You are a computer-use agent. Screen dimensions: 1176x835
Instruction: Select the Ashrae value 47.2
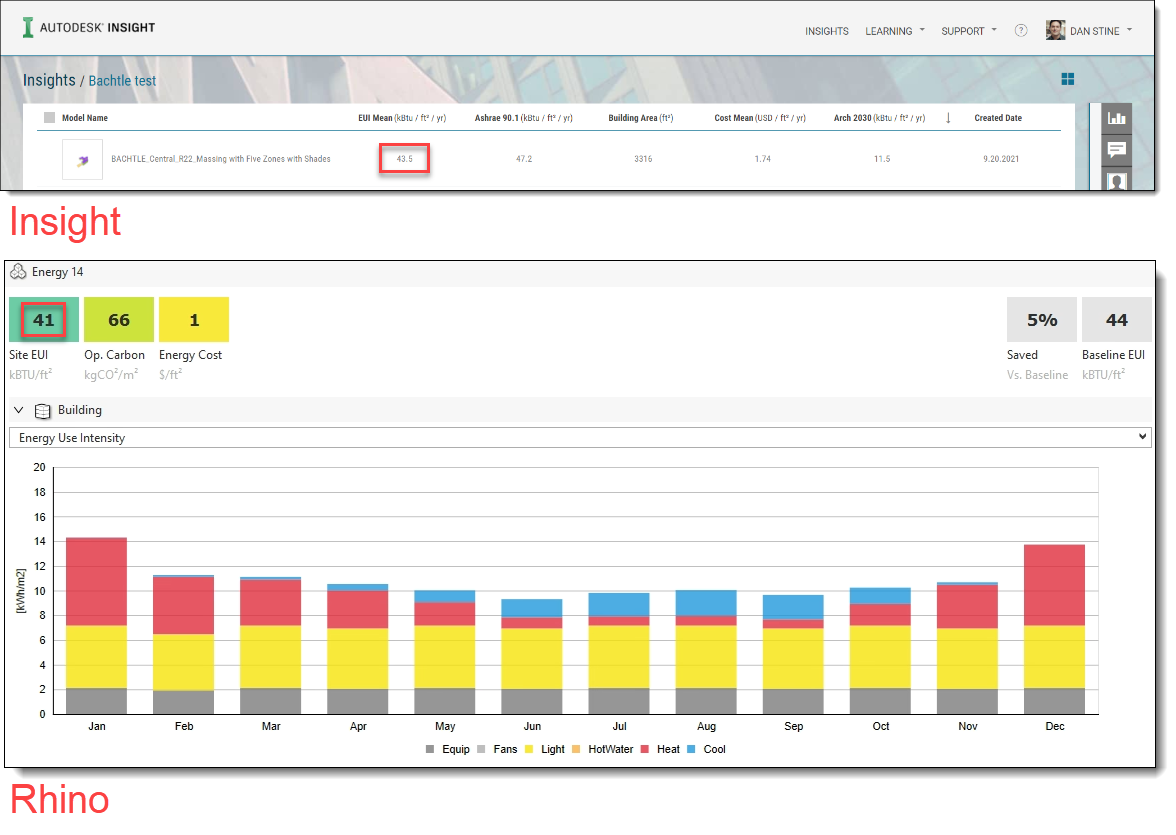[524, 159]
